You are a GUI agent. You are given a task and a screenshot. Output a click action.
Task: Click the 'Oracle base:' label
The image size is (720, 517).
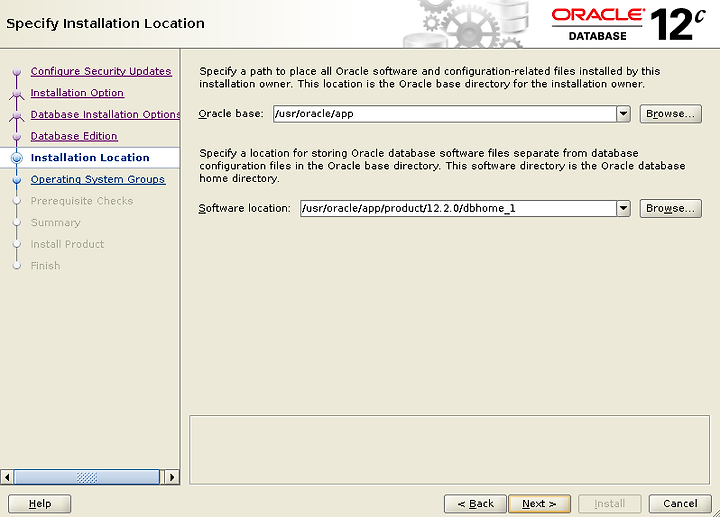tap(231, 114)
